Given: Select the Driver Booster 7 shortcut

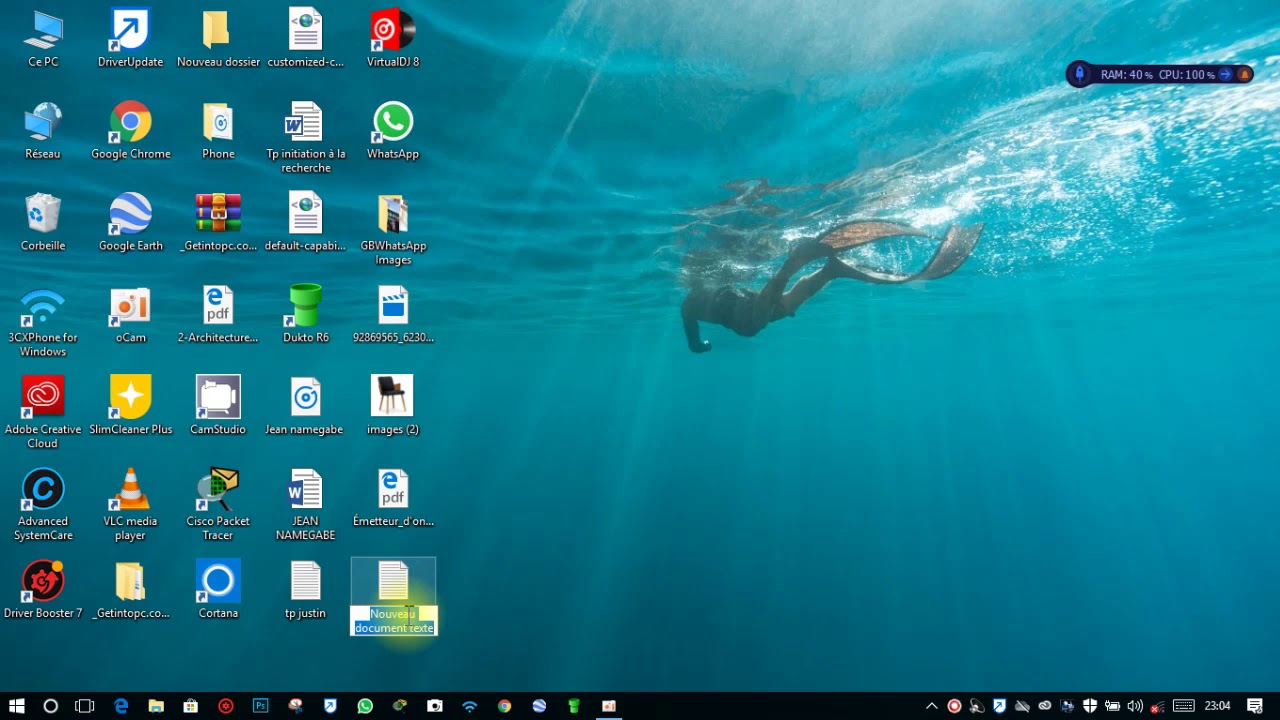Looking at the screenshot, I should coord(43,591).
